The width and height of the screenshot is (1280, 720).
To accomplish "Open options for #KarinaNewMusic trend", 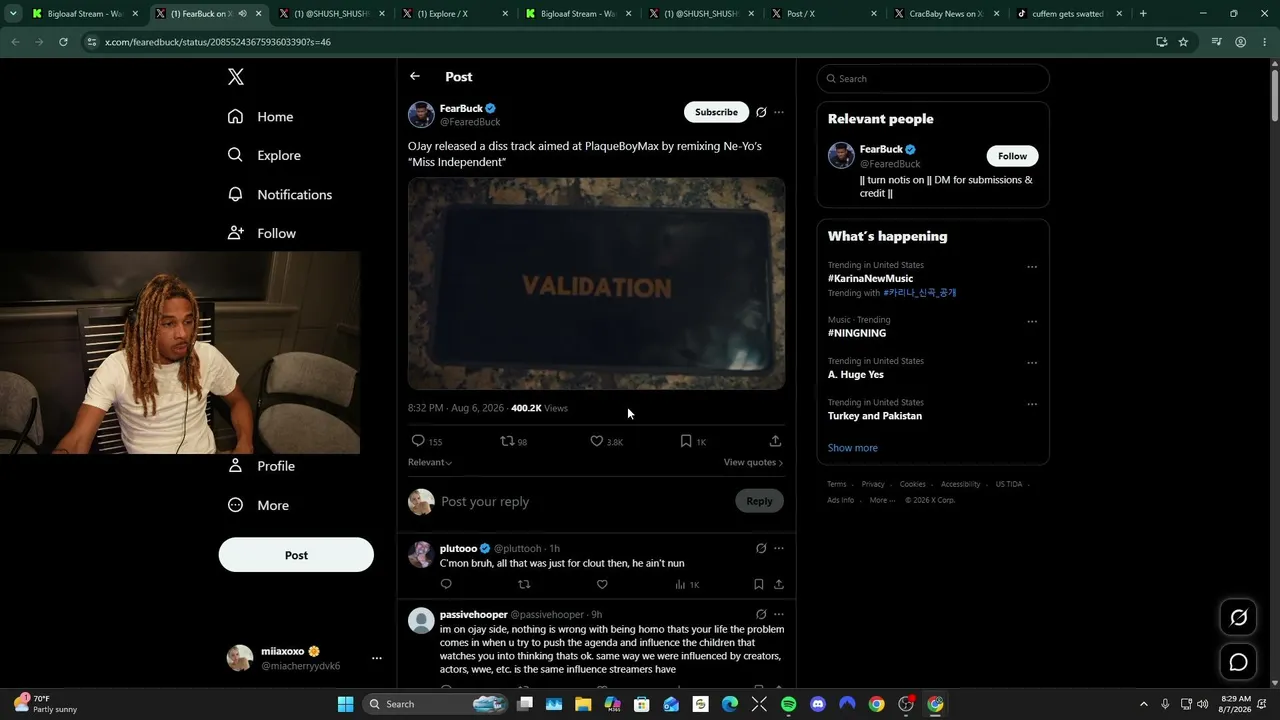I will coord(1032,267).
